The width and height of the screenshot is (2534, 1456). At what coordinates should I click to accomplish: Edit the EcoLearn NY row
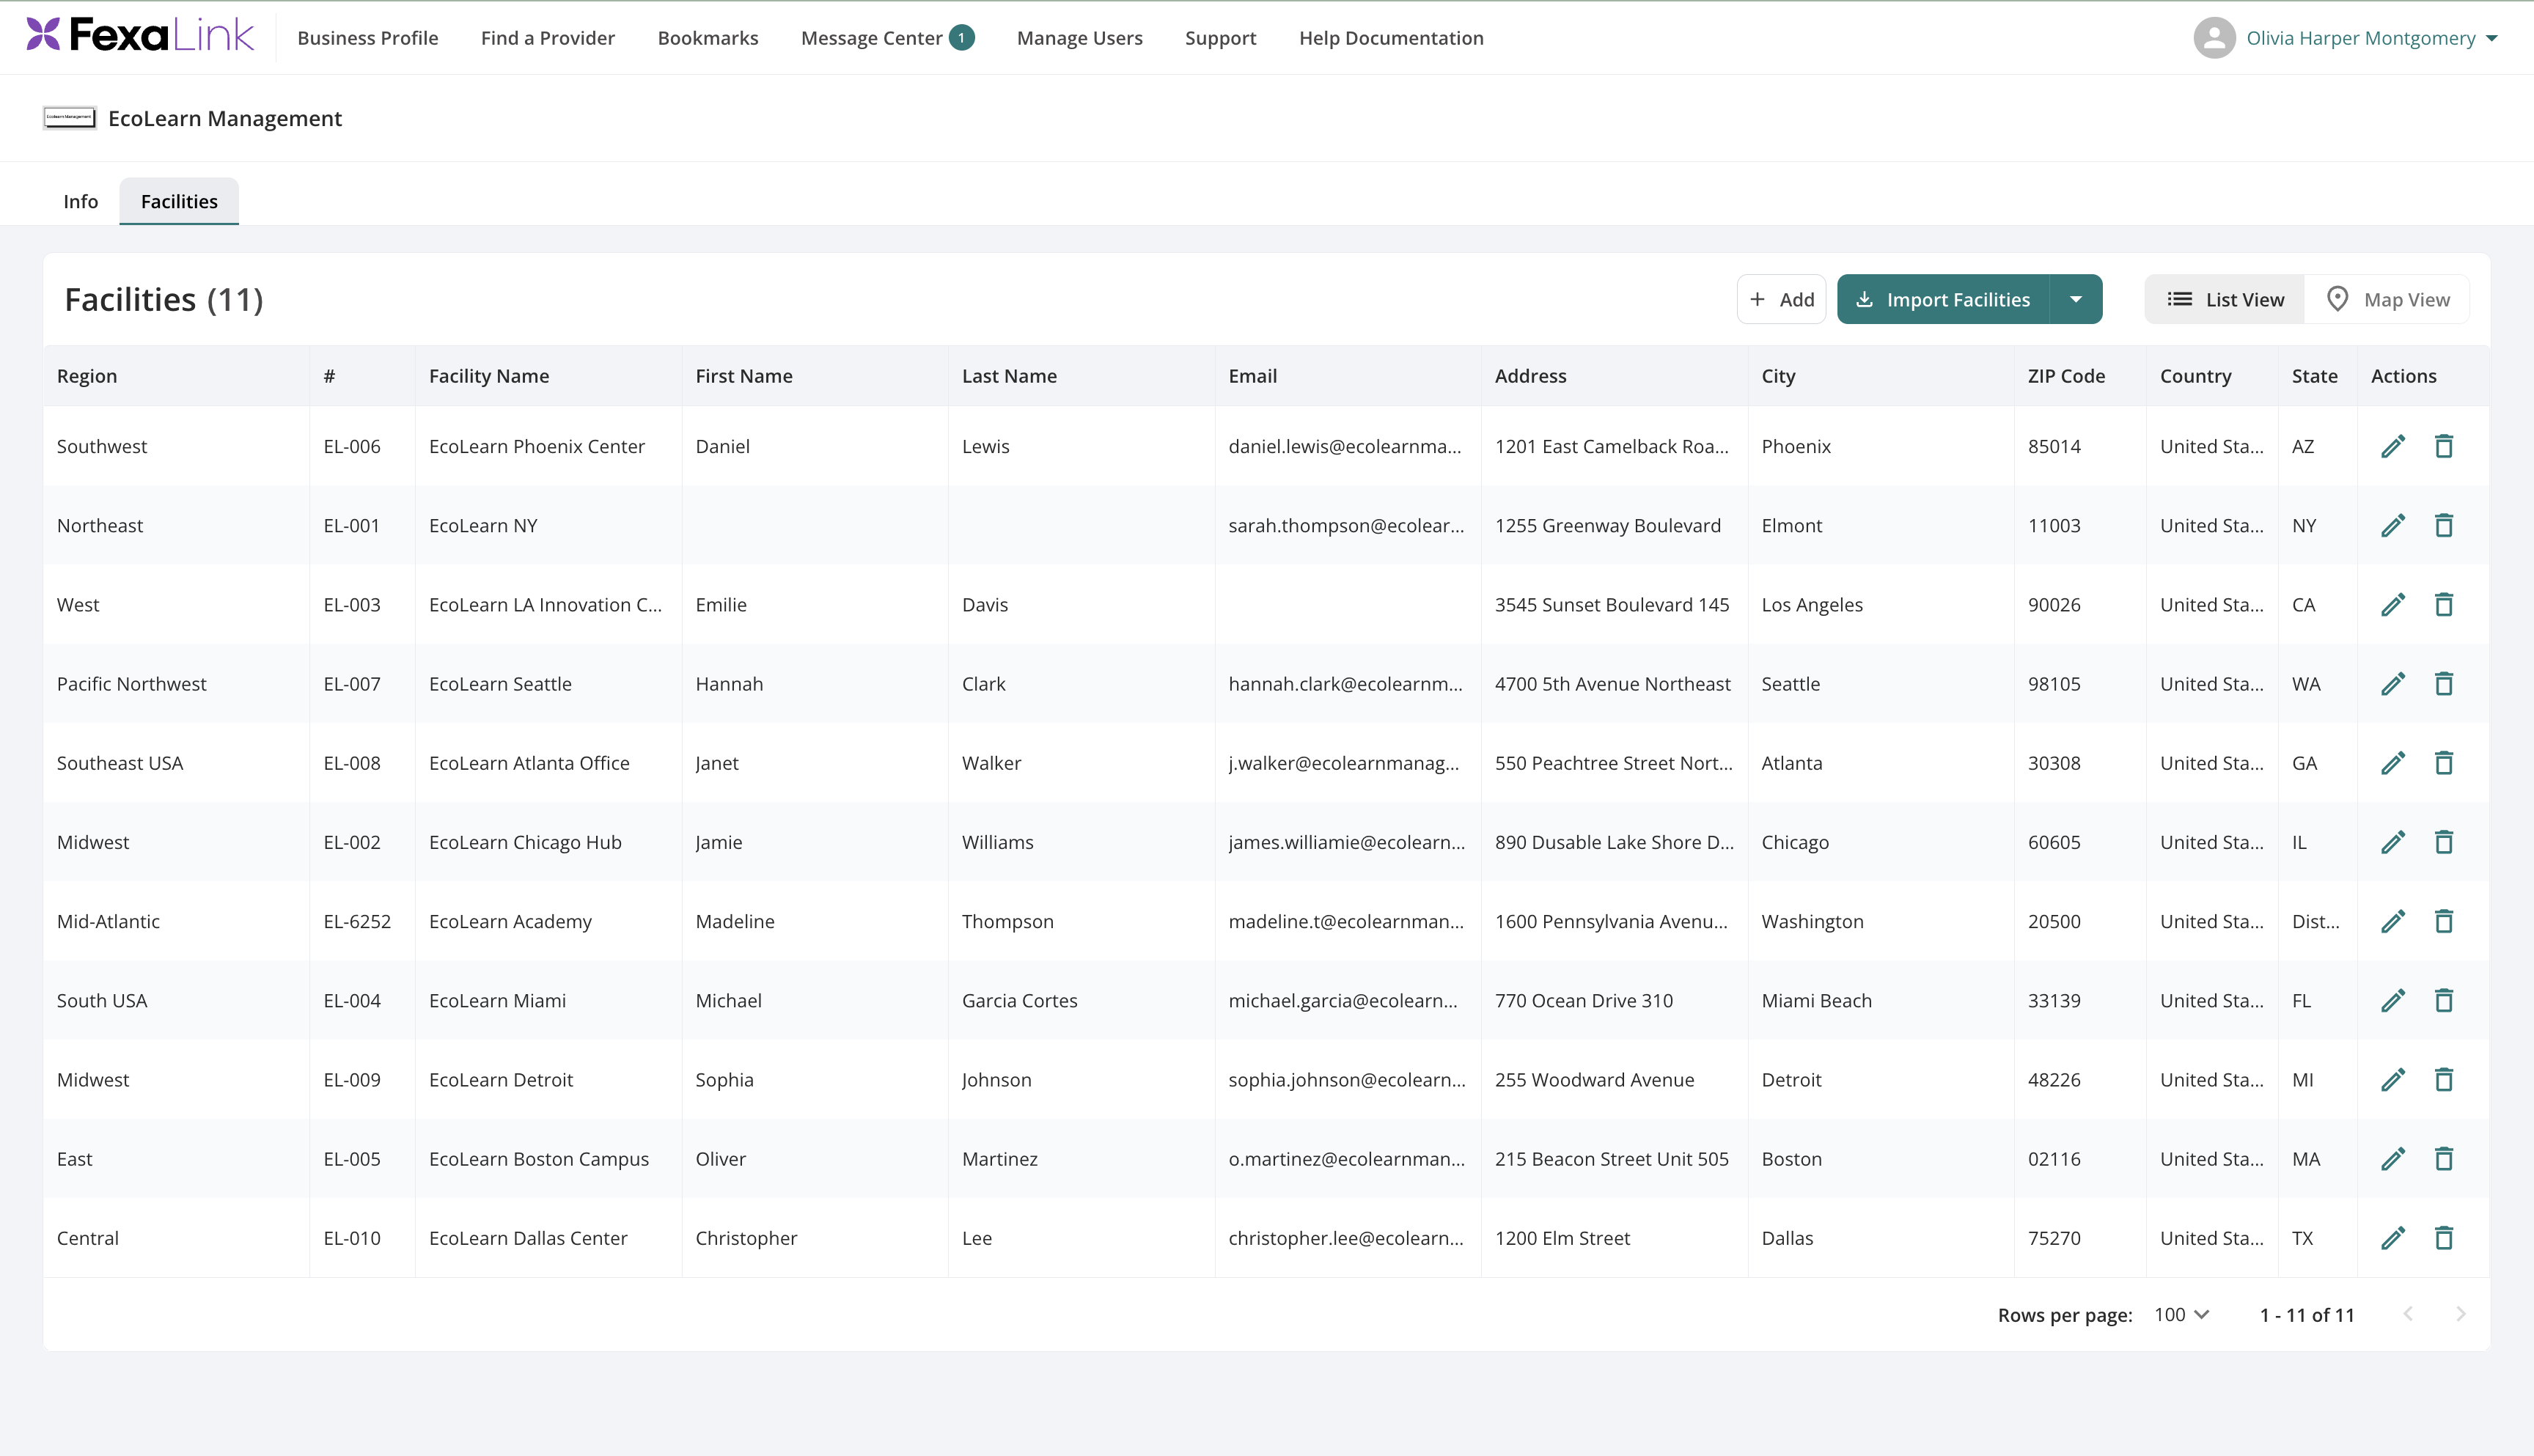[x=2392, y=525]
